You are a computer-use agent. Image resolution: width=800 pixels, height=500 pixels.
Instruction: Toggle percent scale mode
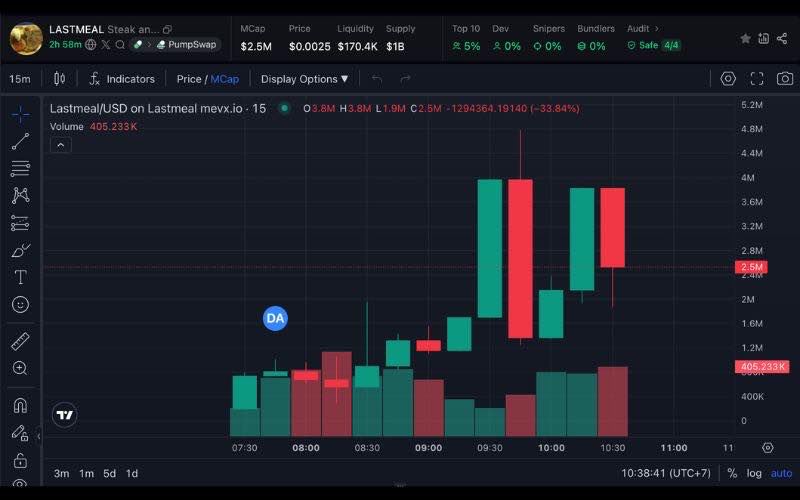[732, 473]
